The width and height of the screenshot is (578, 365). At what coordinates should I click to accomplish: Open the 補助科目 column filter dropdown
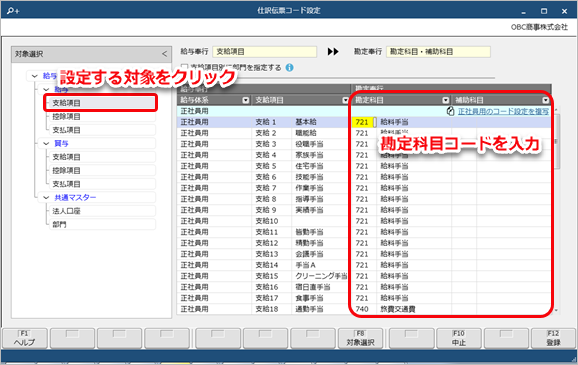pos(546,100)
